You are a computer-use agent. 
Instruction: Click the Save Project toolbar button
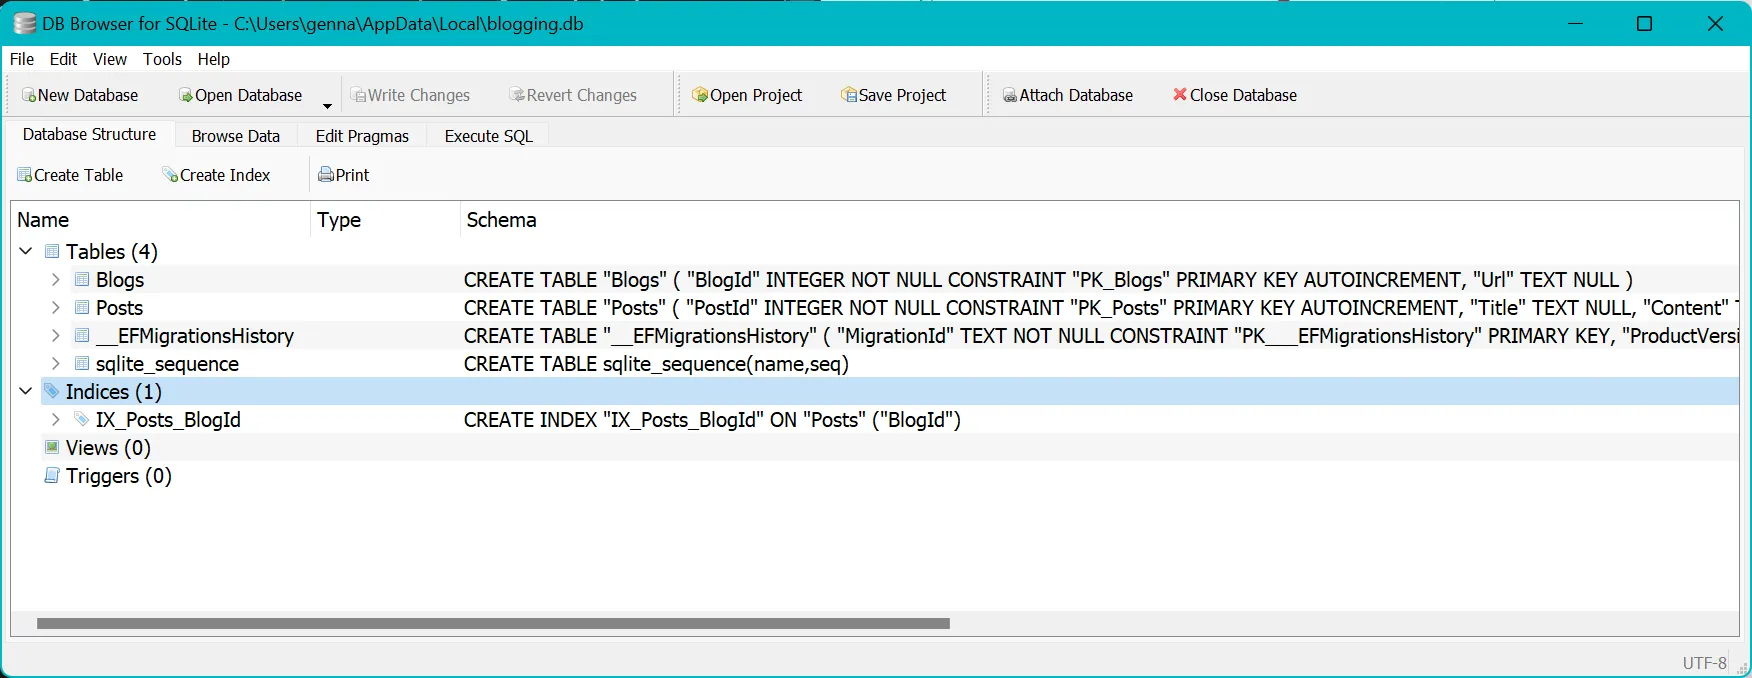pyautogui.click(x=894, y=95)
